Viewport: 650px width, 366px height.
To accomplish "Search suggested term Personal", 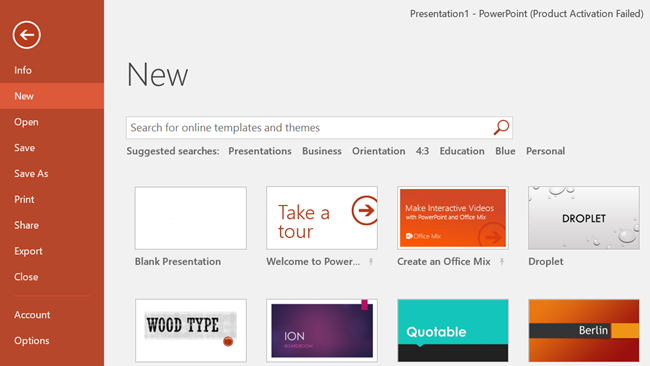I will click(x=546, y=151).
